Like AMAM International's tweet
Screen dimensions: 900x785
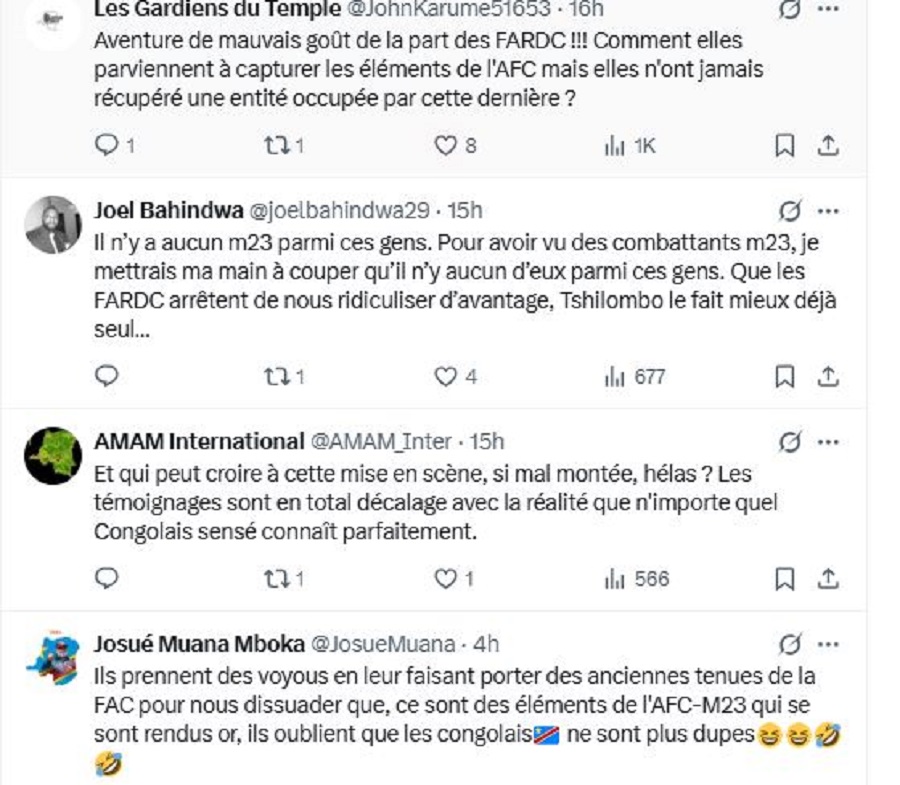point(446,579)
